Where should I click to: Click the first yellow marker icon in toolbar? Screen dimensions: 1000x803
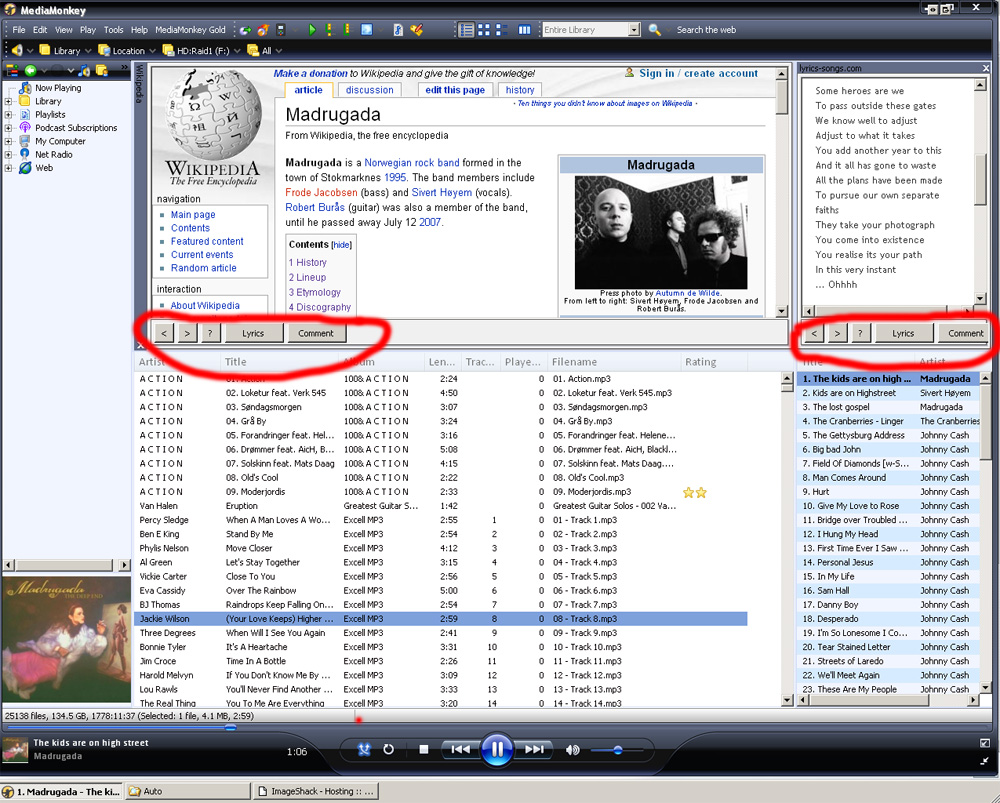tap(329, 29)
